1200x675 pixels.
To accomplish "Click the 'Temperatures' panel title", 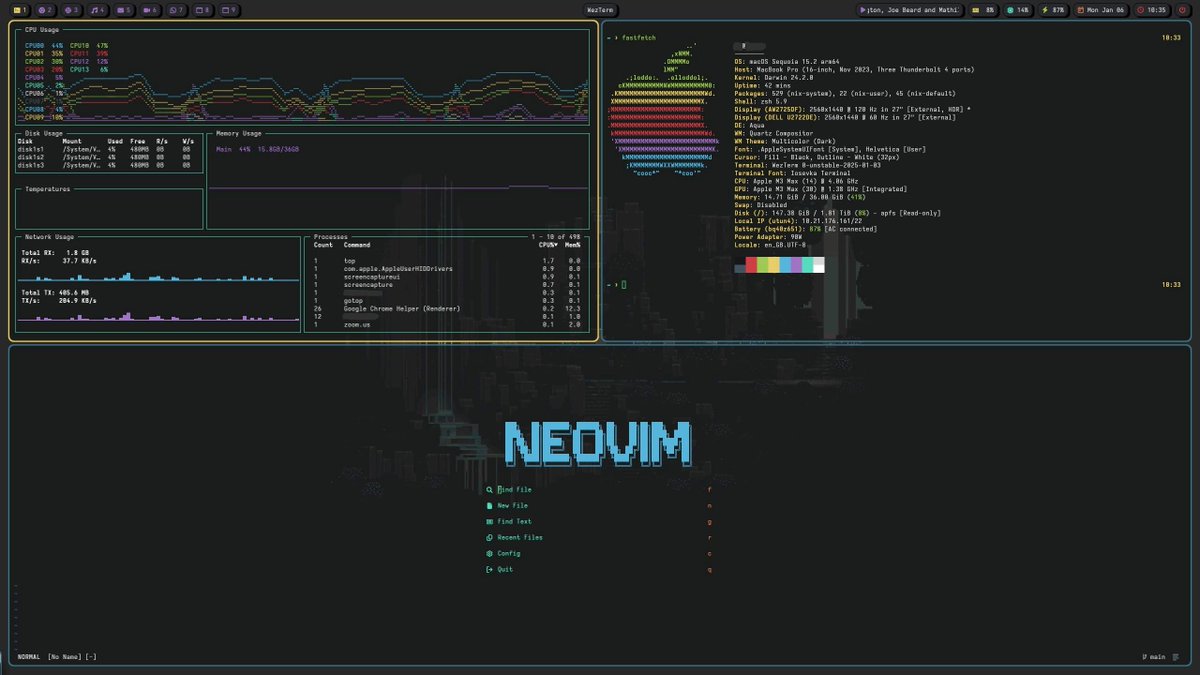I will pyautogui.click(x=48, y=188).
